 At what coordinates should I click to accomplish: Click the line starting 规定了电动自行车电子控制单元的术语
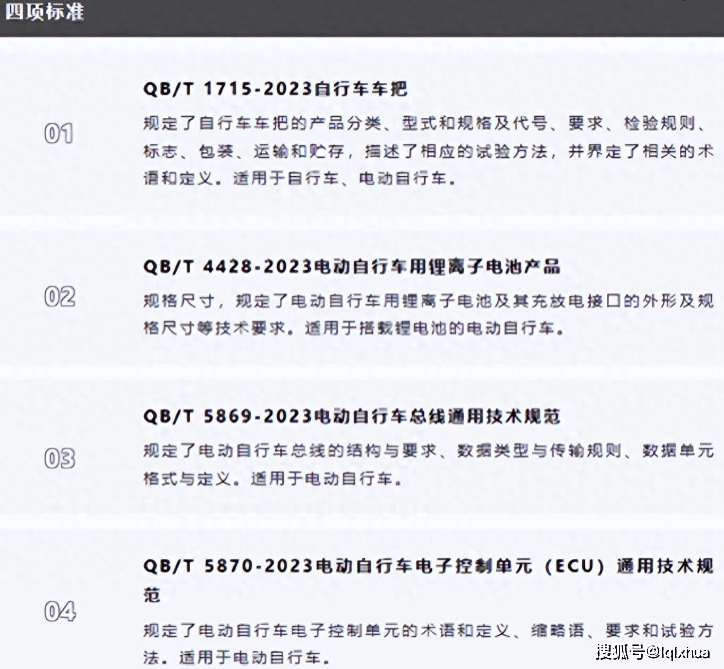tap(428, 631)
